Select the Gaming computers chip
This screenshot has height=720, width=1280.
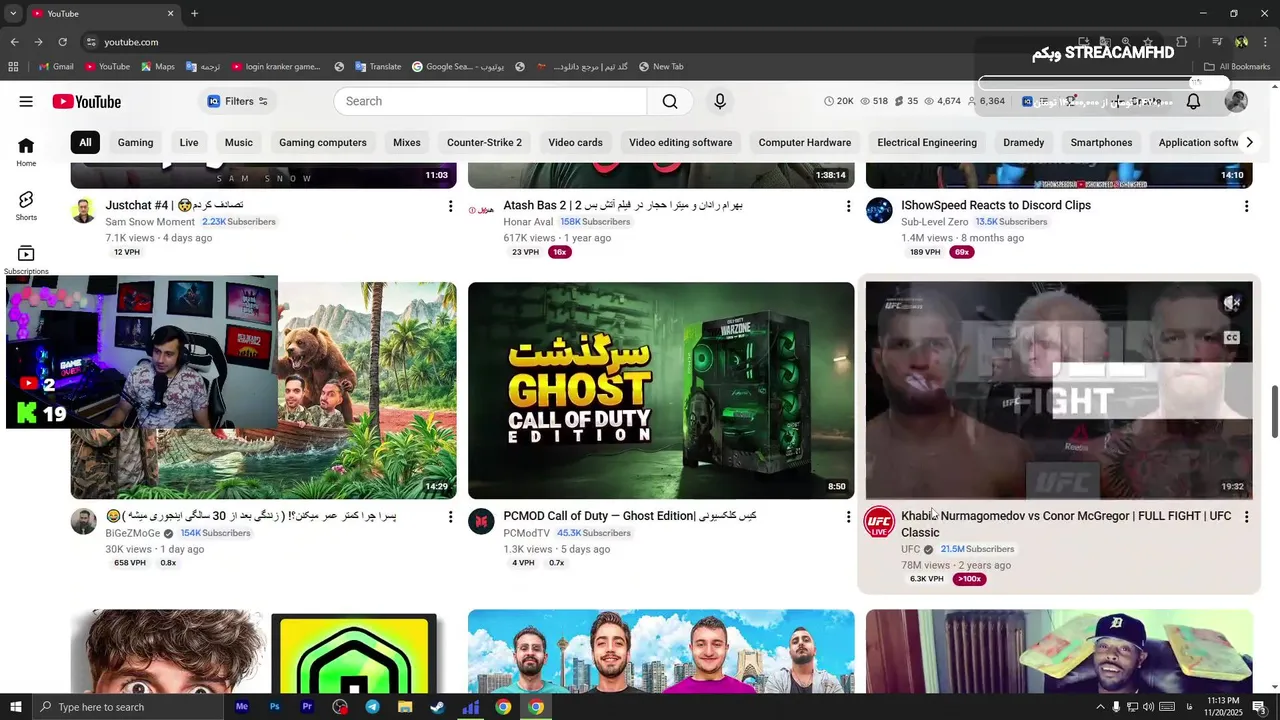(x=323, y=142)
